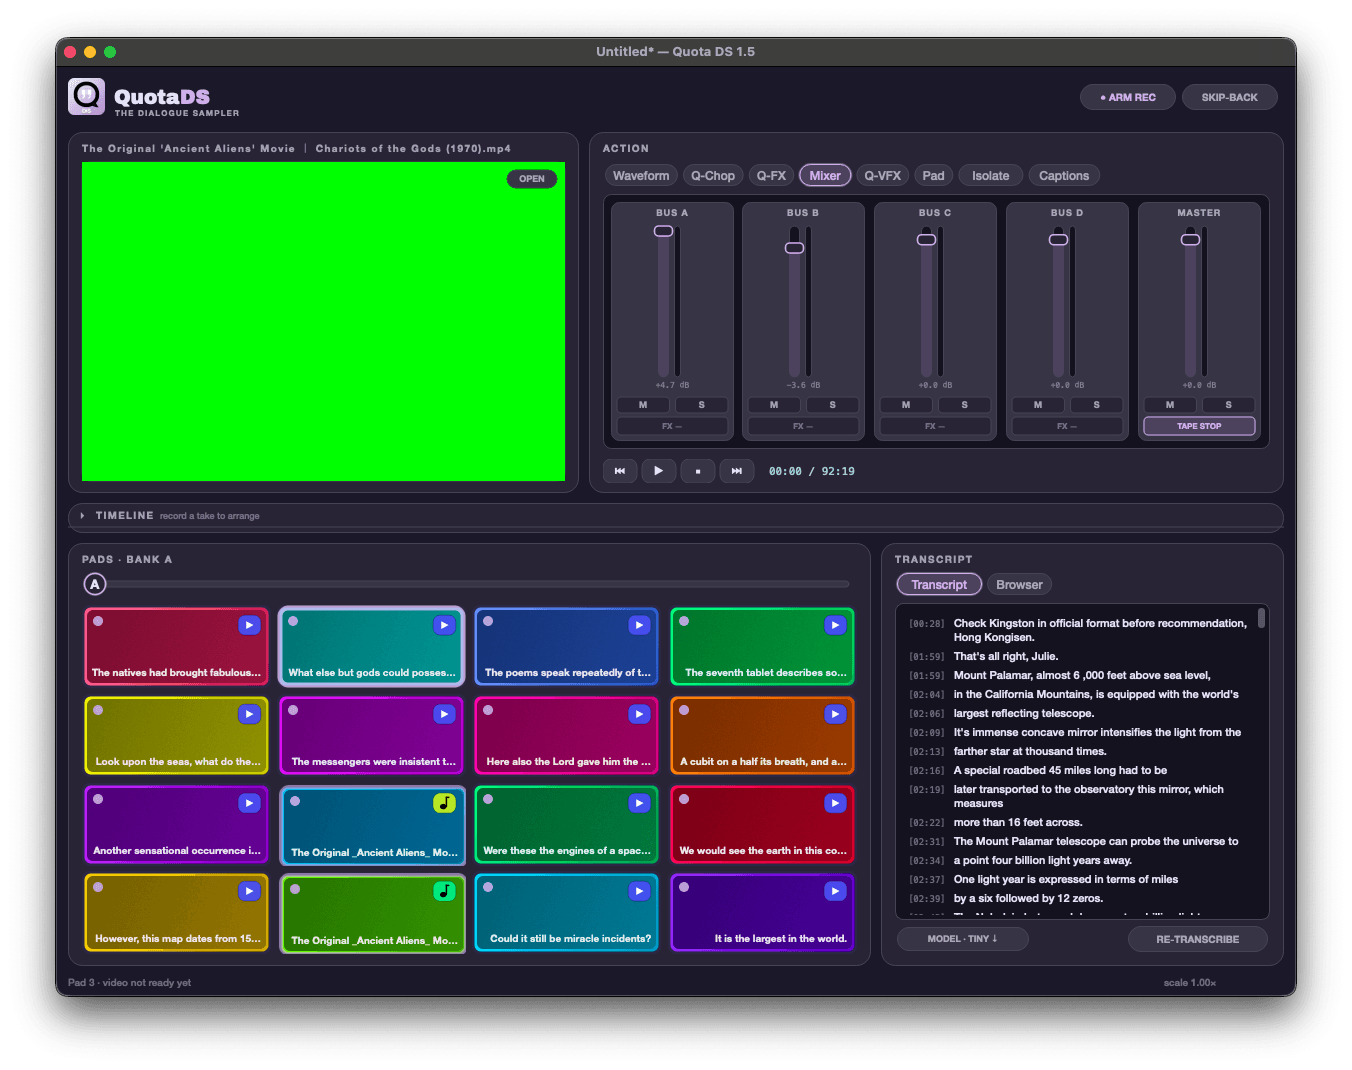Open the Bus C FX dropdown

tap(935, 426)
